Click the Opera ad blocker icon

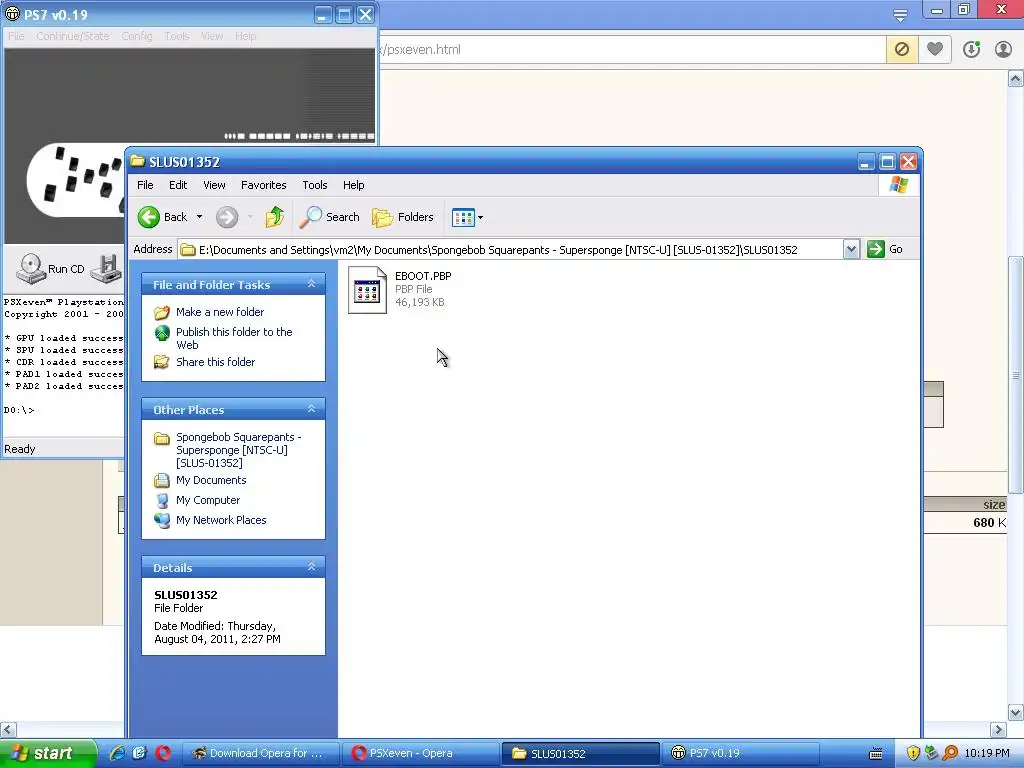click(x=902, y=49)
